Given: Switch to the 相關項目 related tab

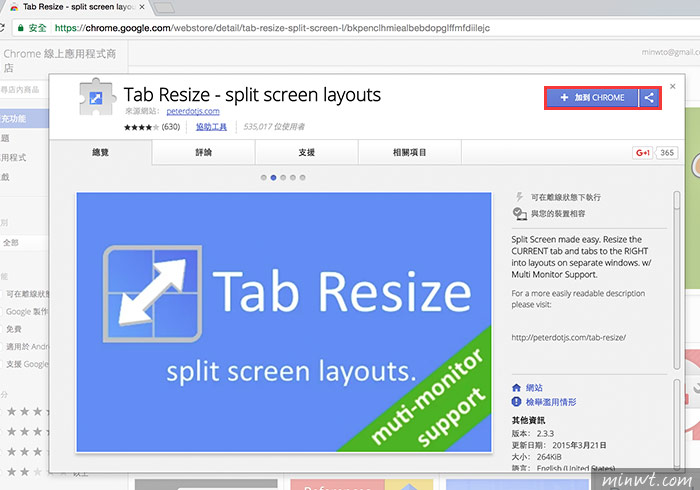Looking at the screenshot, I should click(x=410, y=153).
